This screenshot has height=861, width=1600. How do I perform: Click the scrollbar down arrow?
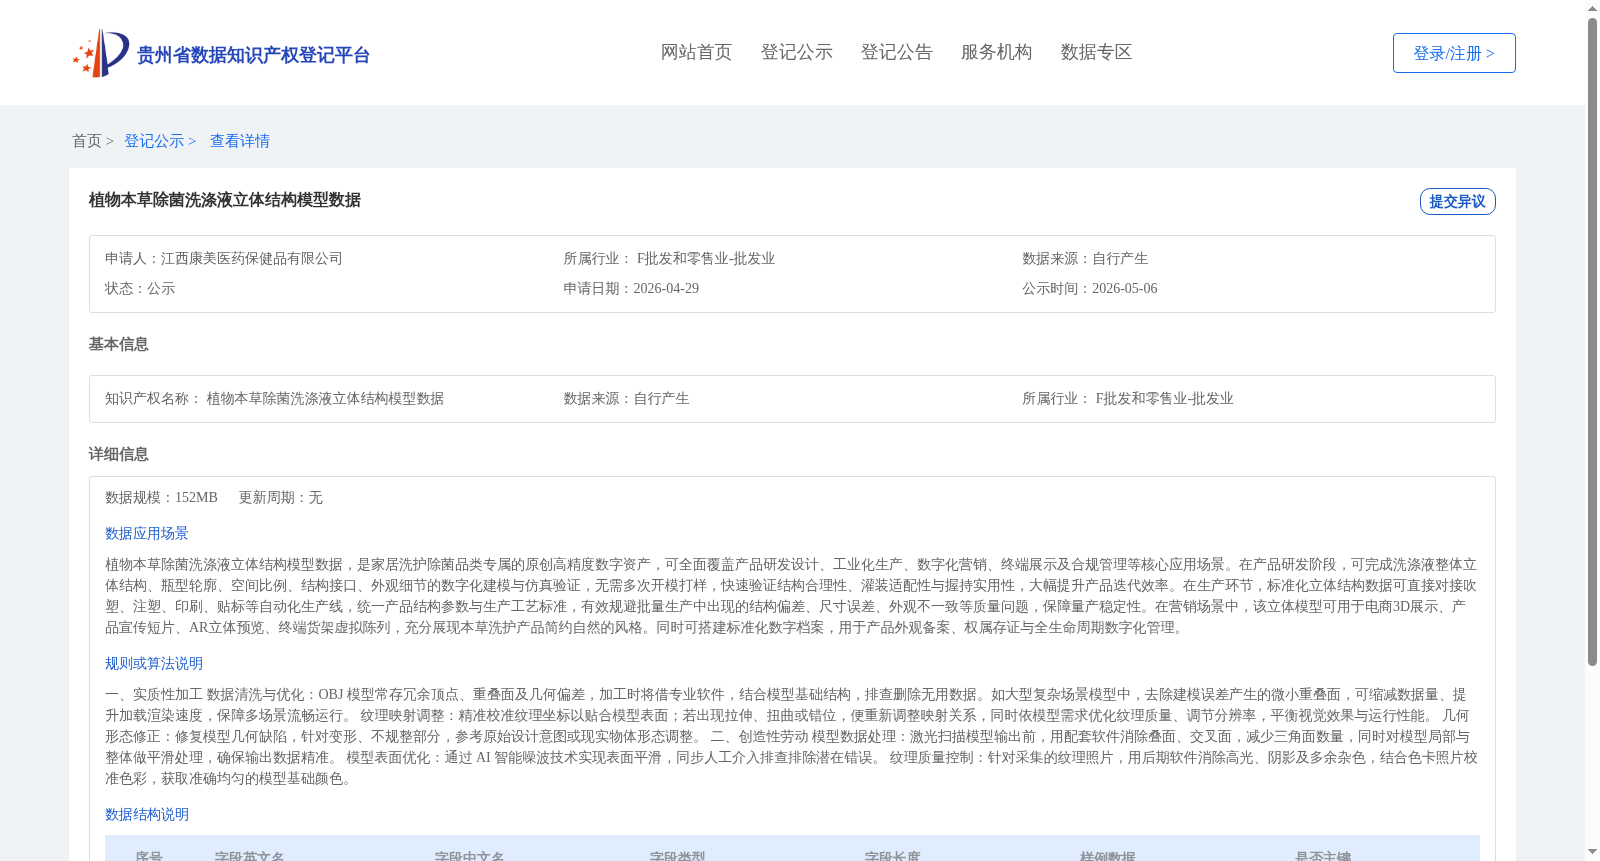click(1592, 852)
